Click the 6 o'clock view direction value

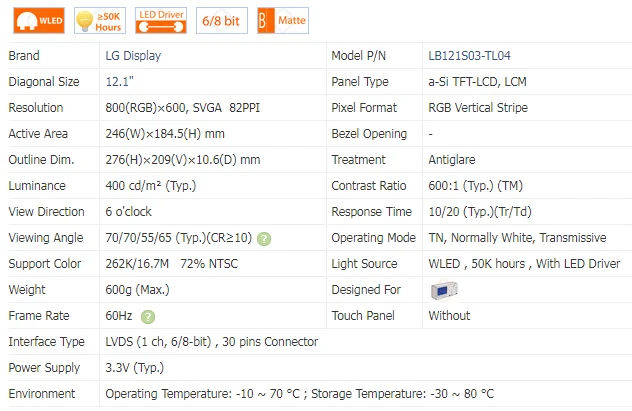129,212
